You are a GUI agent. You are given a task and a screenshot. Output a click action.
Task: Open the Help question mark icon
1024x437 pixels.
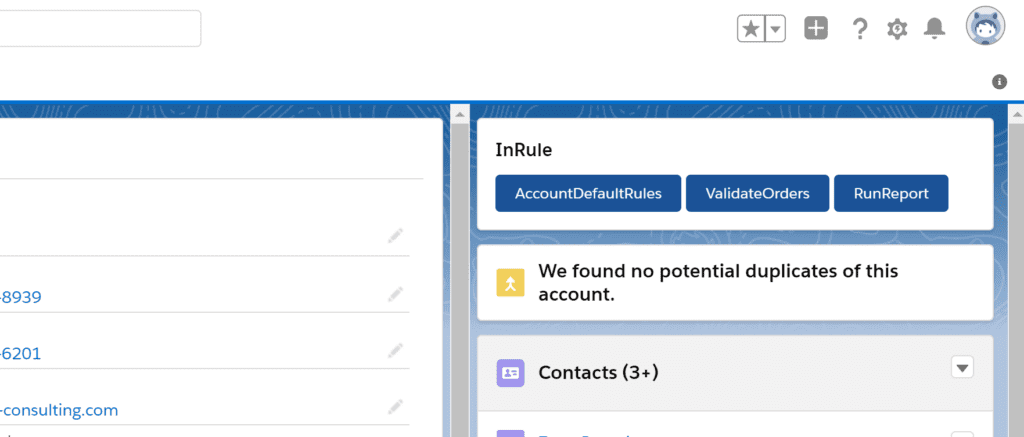click(859, 29)
